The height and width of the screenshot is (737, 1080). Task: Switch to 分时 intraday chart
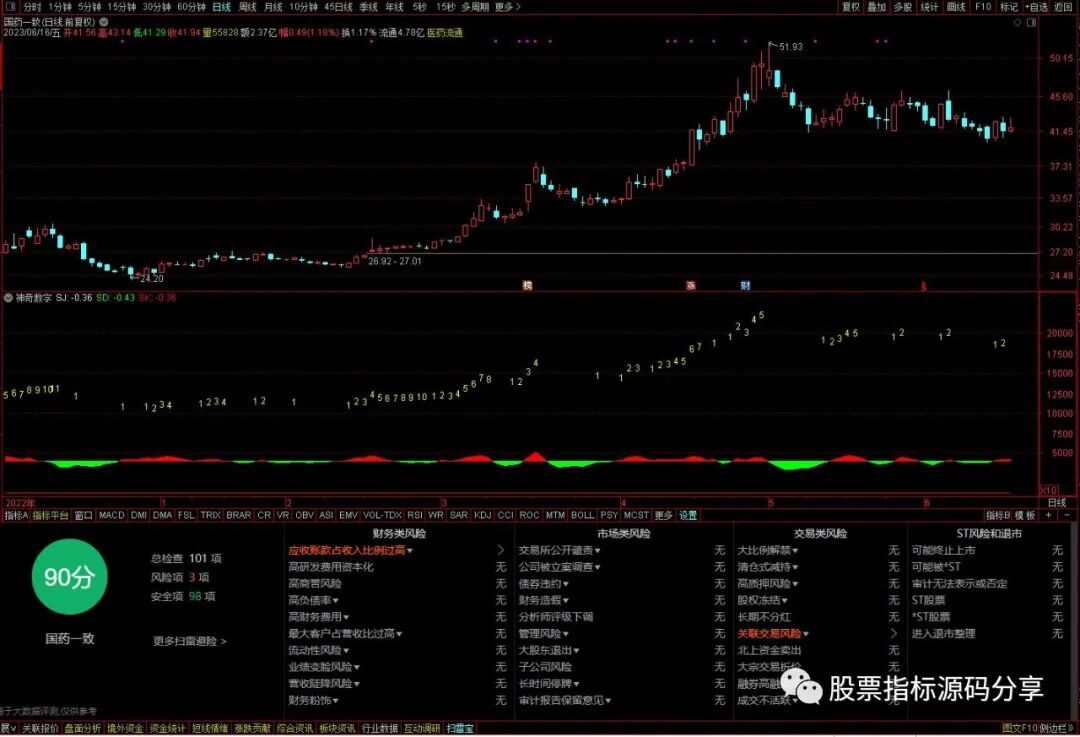(x=32, y=7)
